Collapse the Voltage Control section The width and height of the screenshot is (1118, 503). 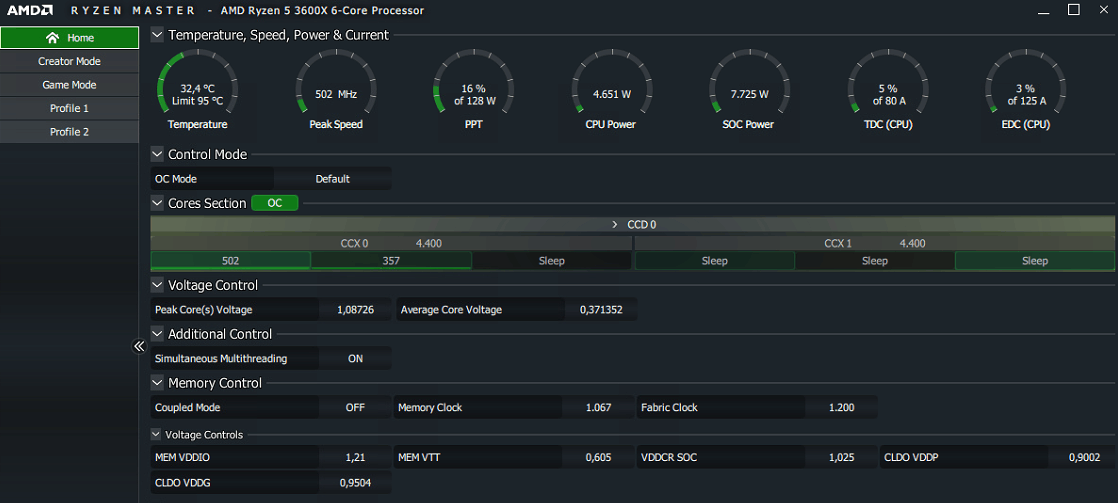[x=157, y=285]
